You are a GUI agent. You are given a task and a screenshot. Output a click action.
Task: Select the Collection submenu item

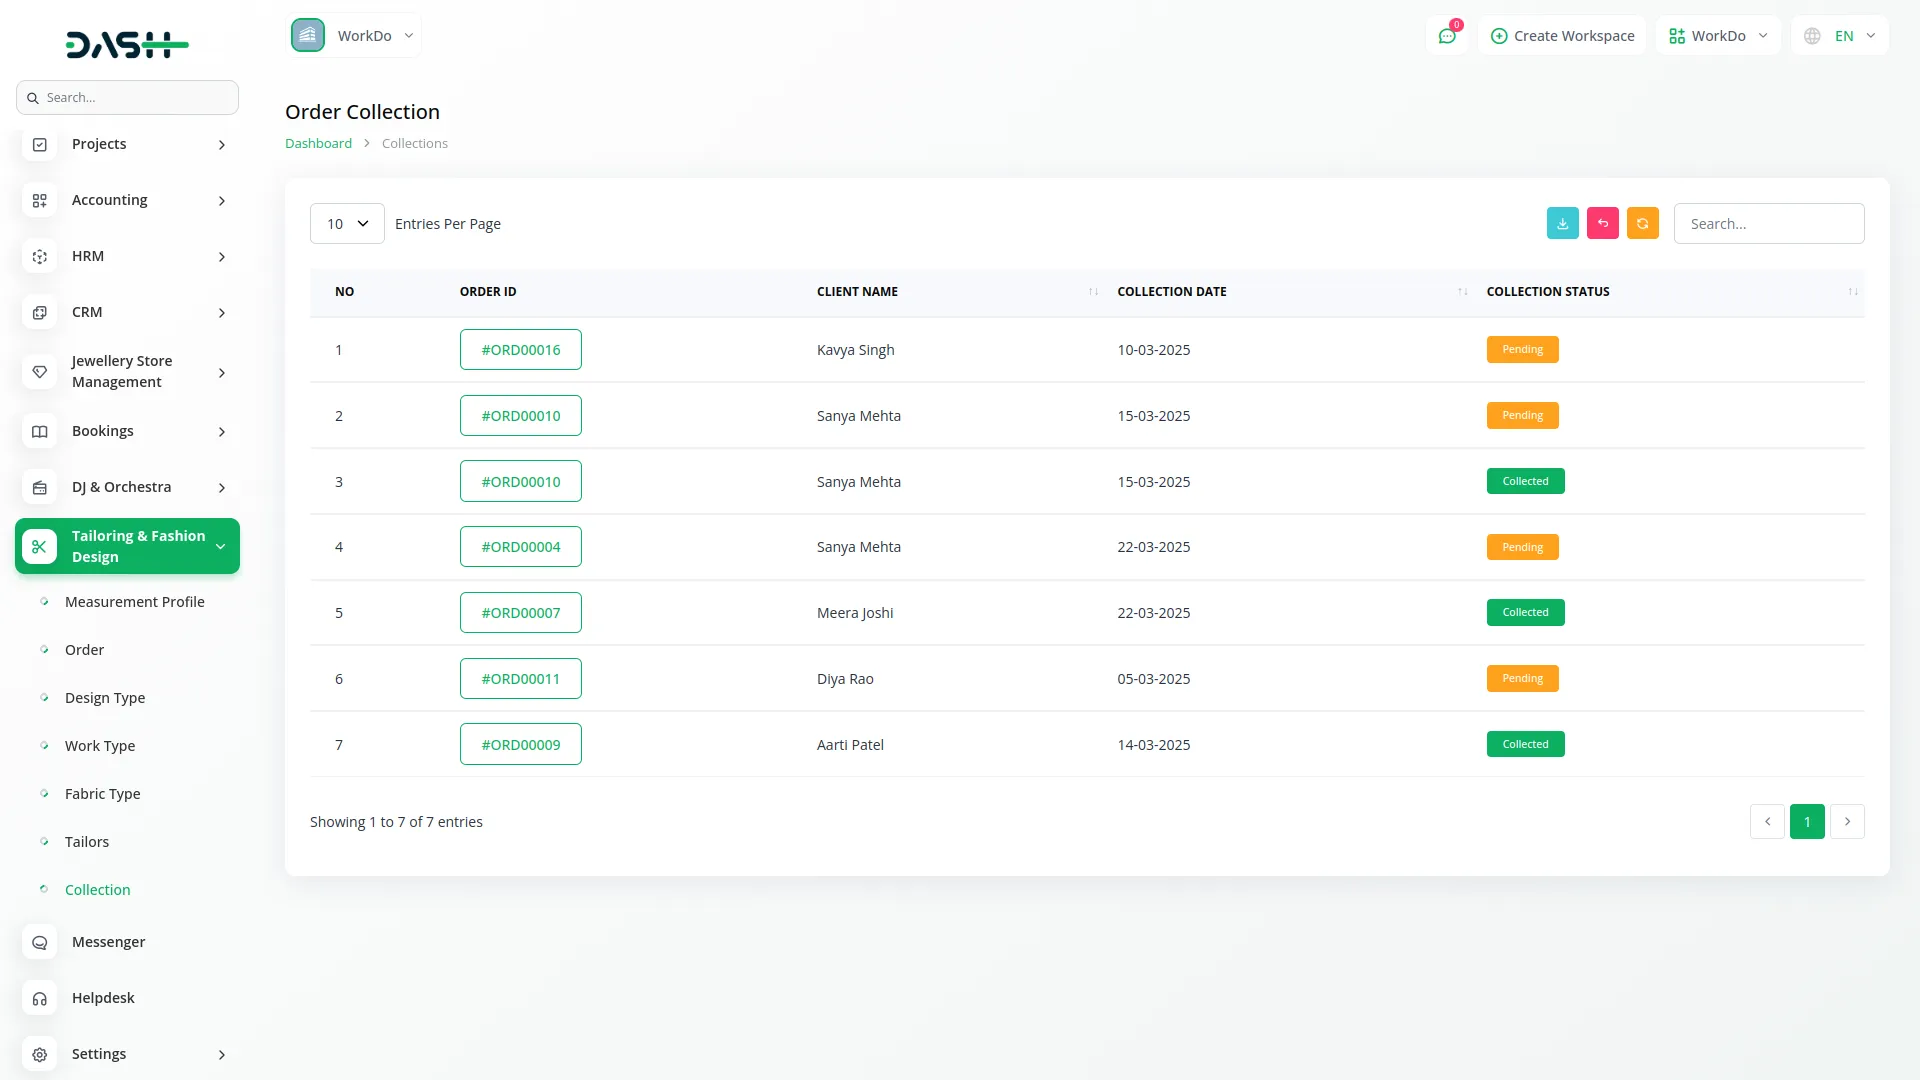click(98, 890)
